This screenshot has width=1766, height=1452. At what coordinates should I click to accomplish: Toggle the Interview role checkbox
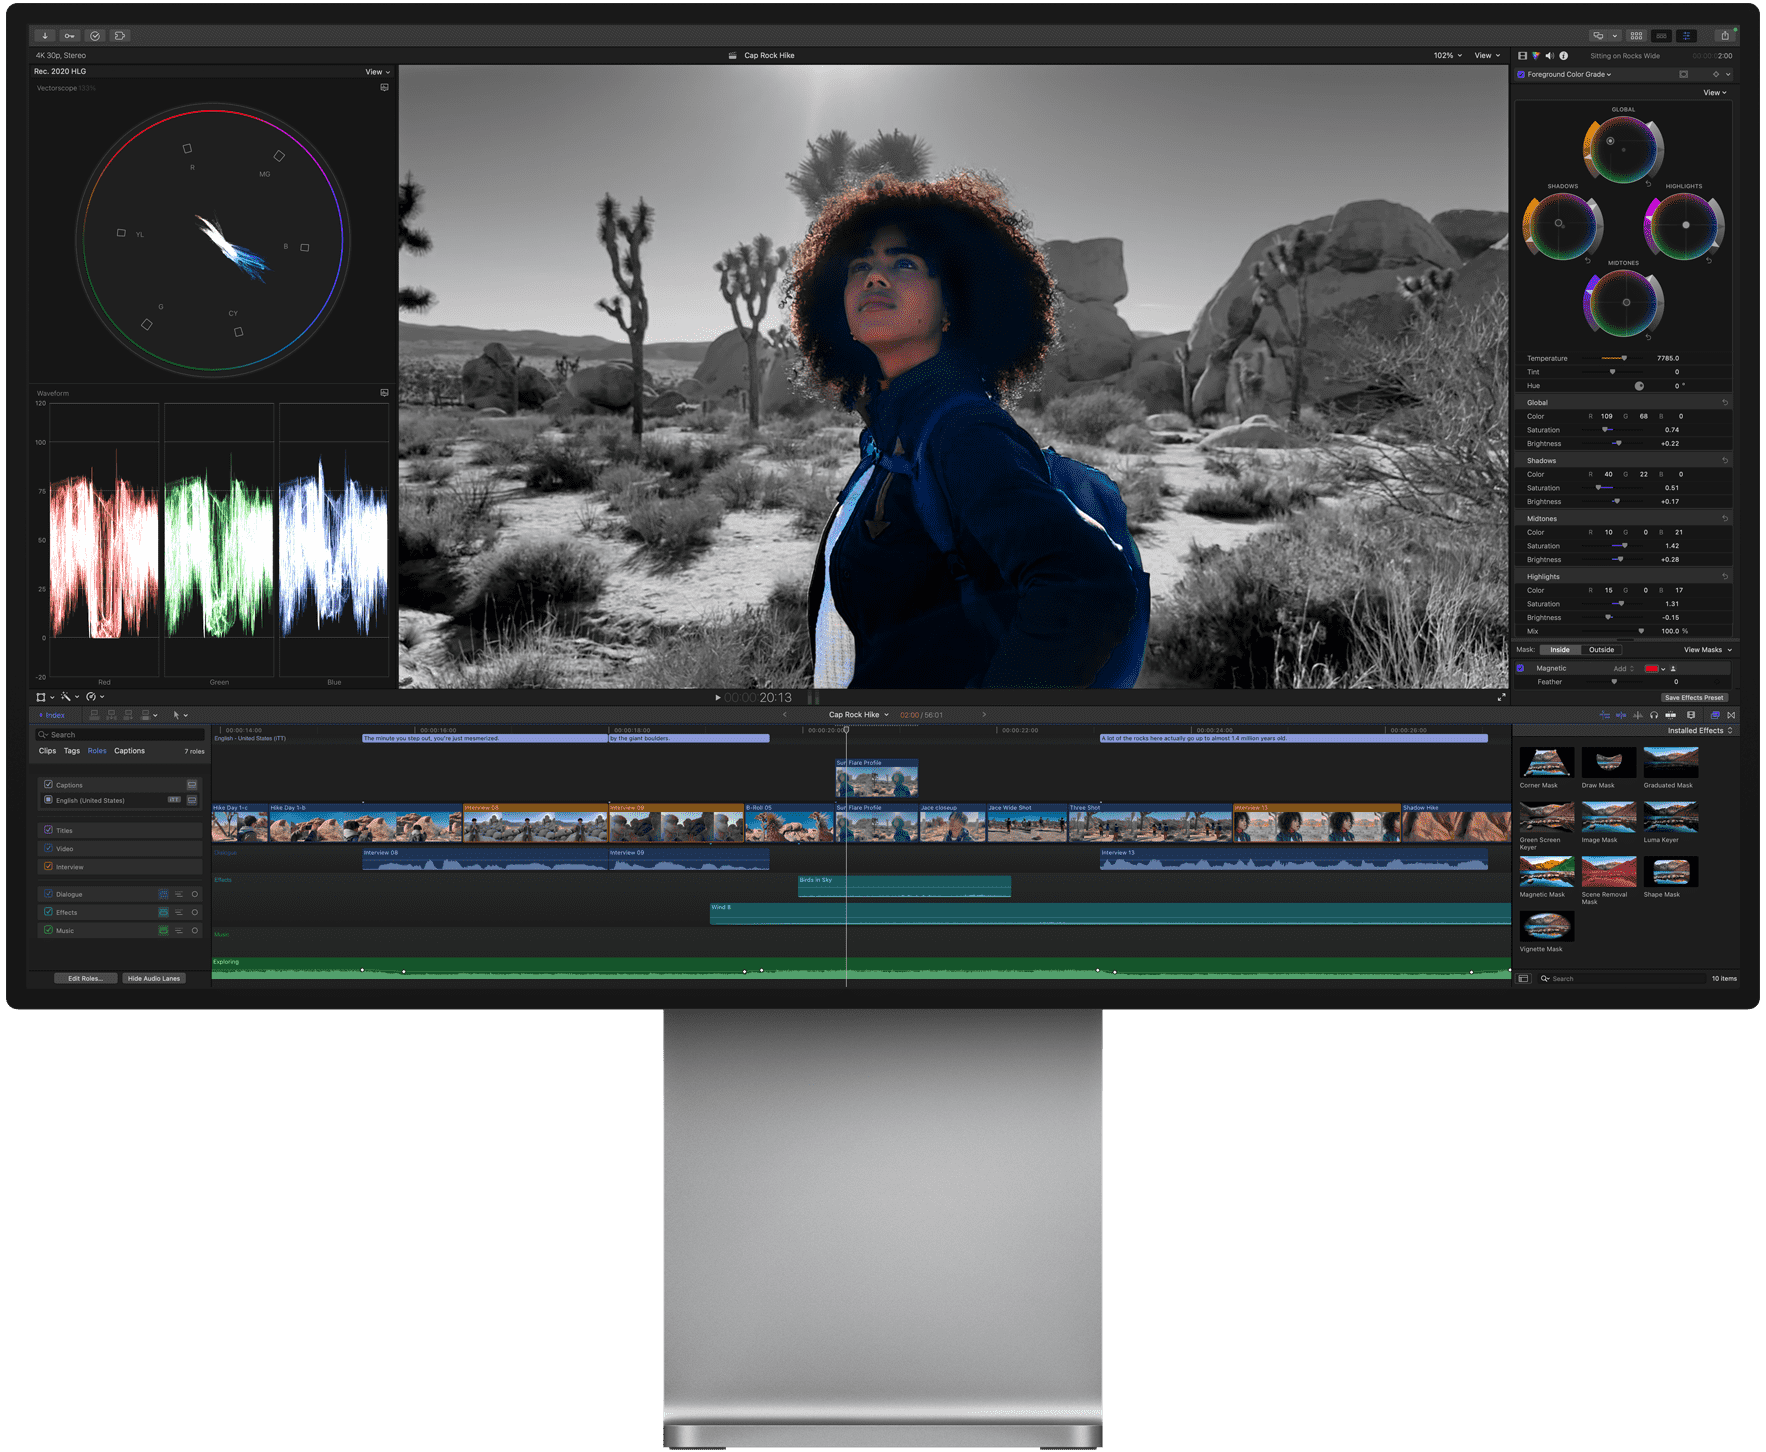[48, 866]
